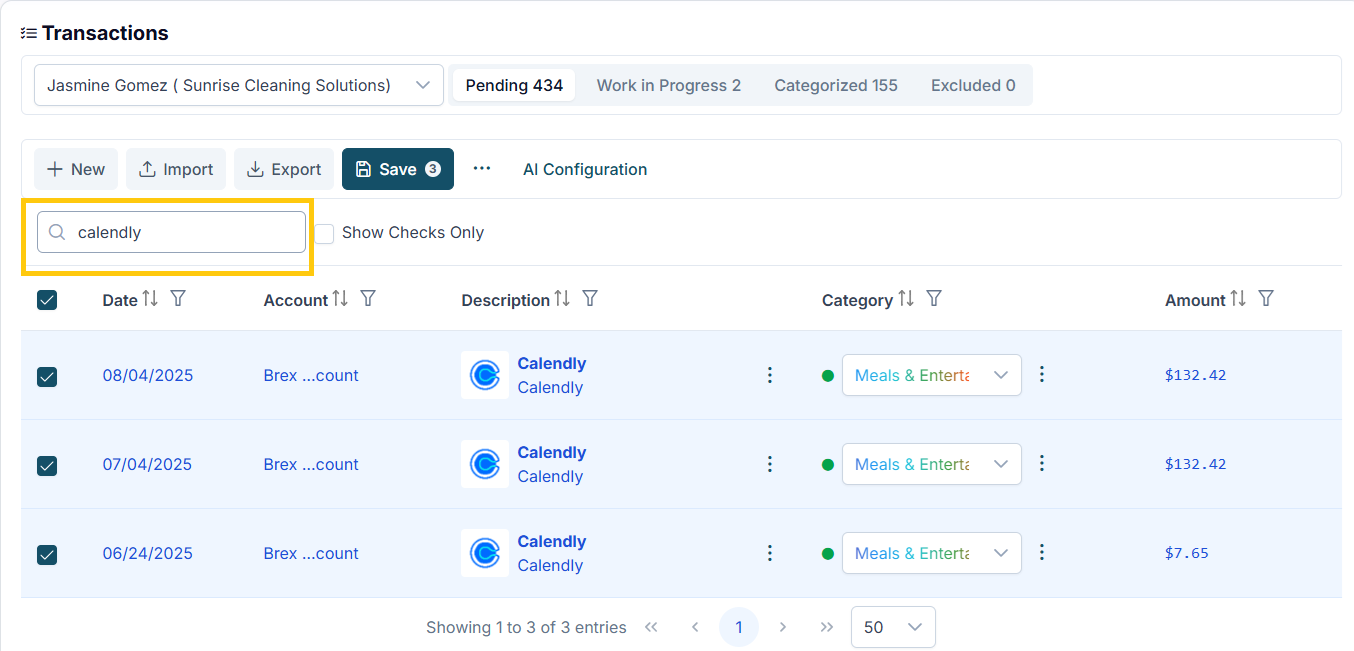
Task: Switch to the Pending 434 tab
Action: tap(514, 85)
